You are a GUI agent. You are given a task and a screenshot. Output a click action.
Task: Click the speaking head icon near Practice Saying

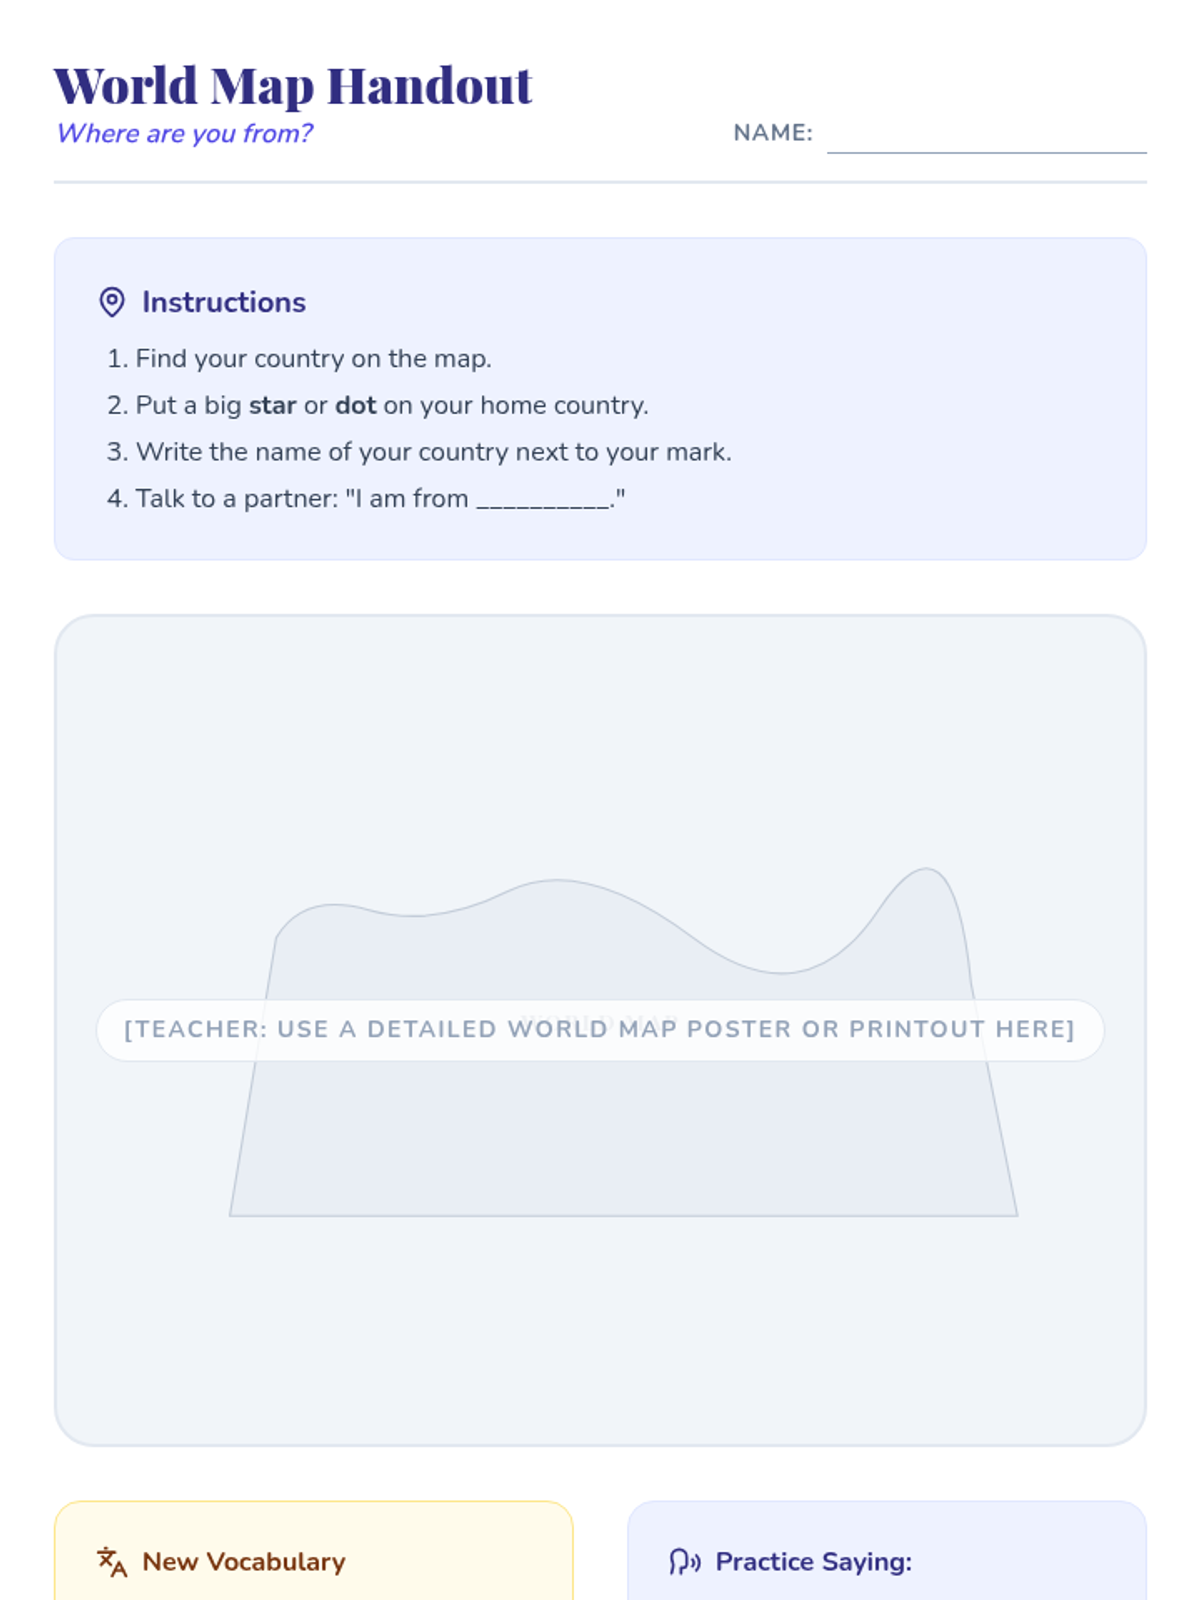[685, 1561]
